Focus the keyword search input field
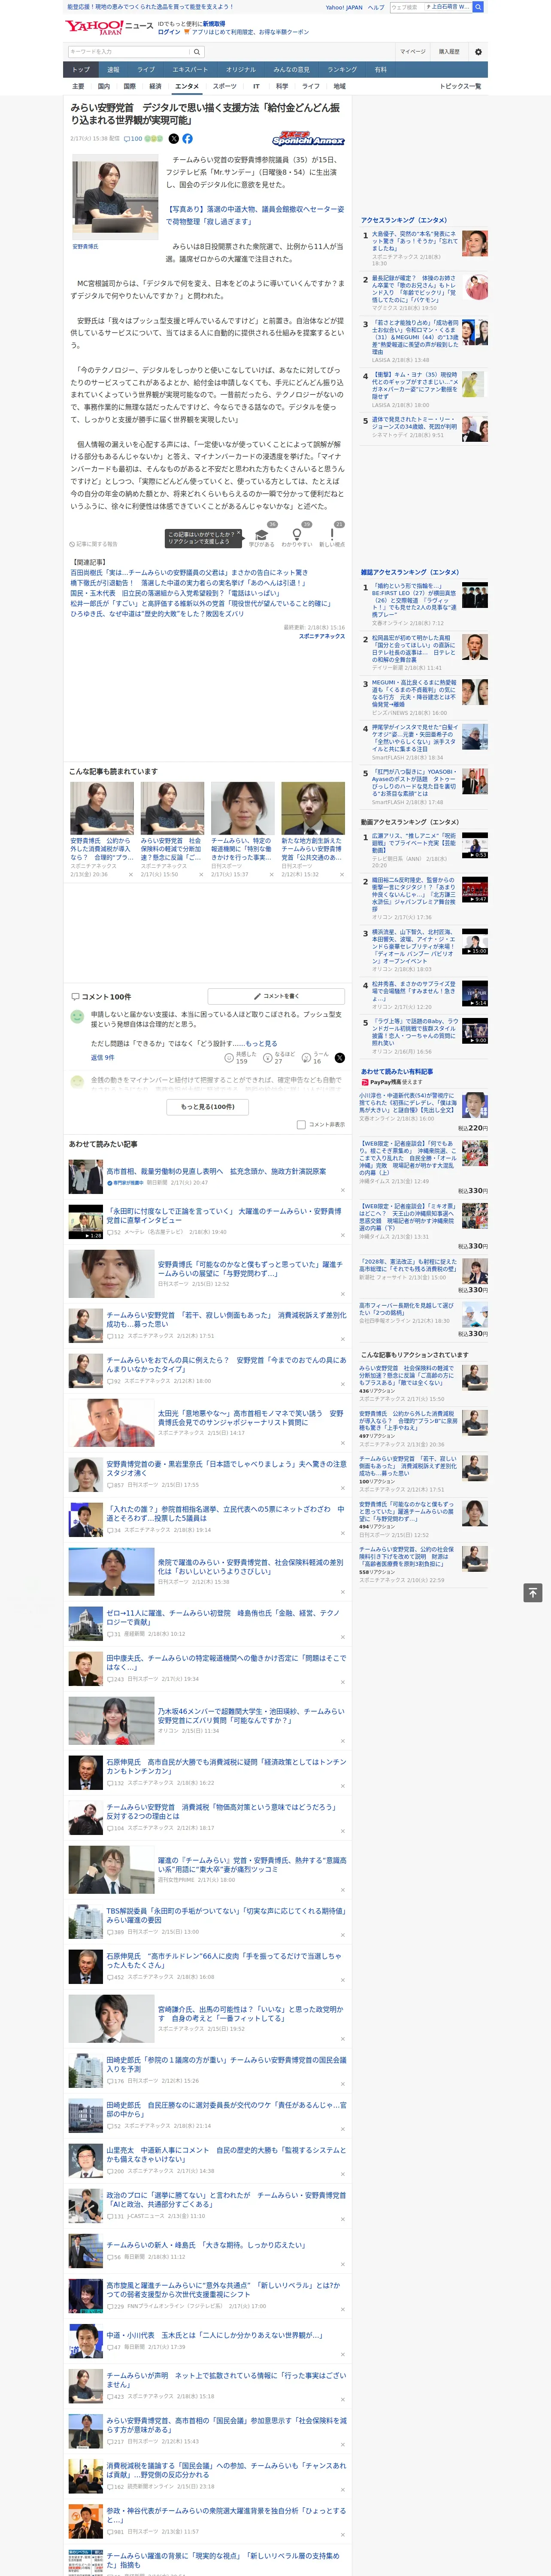 pos(129,52)
